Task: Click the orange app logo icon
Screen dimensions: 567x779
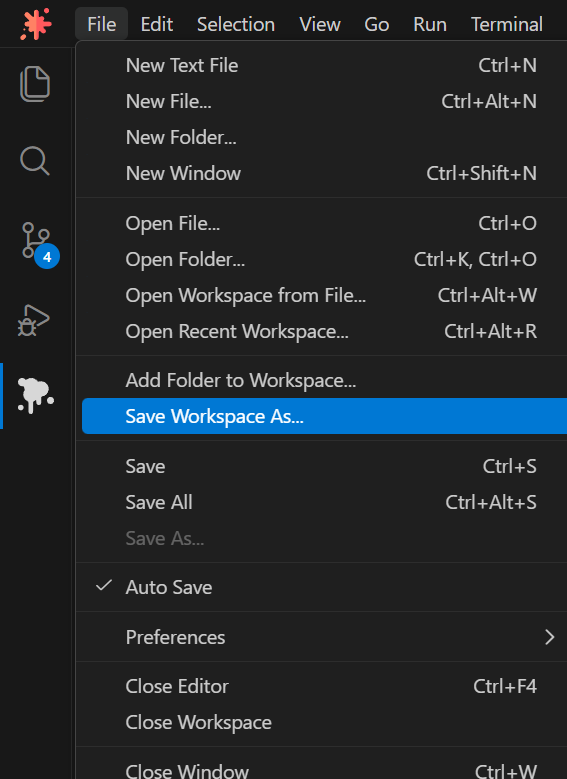Action: (36, 23)
